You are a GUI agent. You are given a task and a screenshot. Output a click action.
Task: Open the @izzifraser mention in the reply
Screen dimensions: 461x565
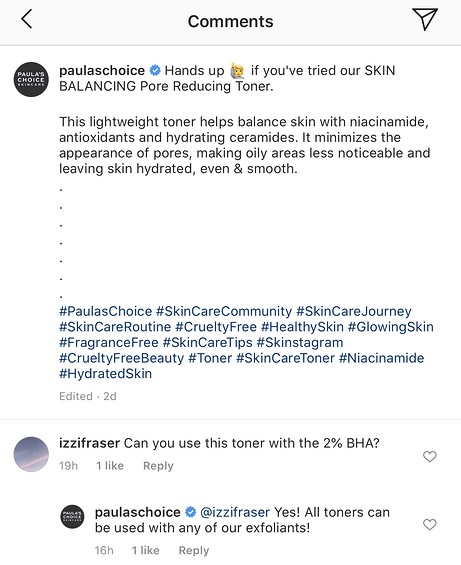[x=235, y=512]
